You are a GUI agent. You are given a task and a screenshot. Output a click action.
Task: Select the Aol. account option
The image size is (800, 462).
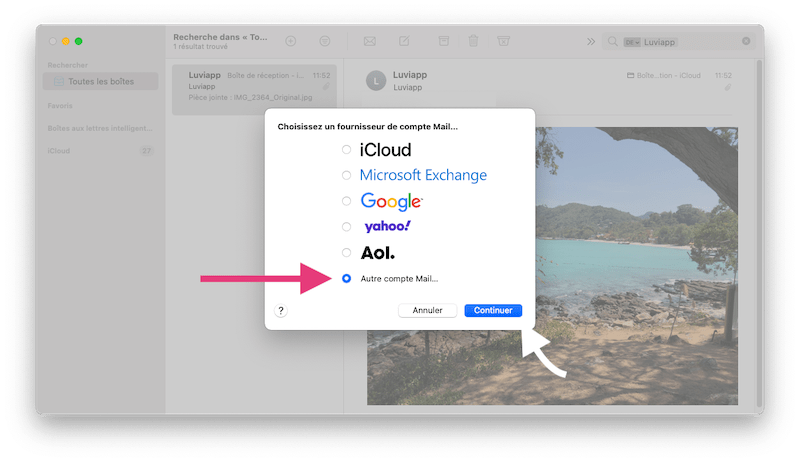(346, 252)
